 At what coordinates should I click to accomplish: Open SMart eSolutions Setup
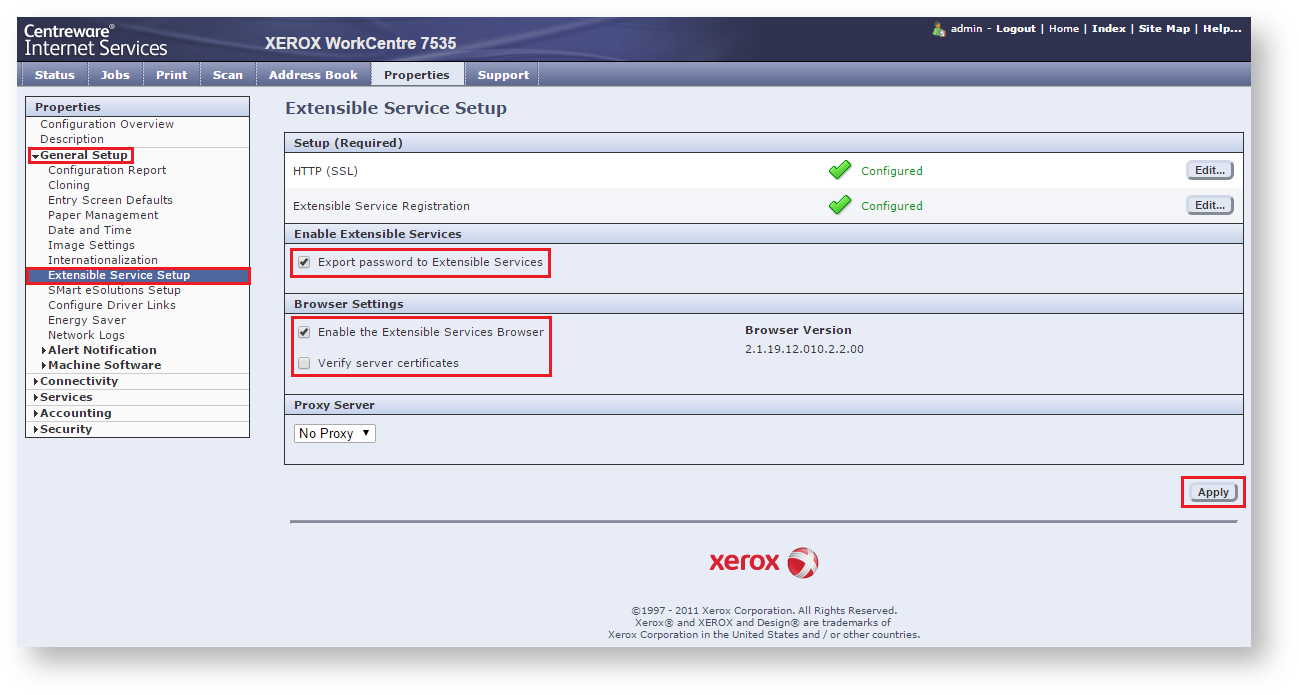coord(114,290)
